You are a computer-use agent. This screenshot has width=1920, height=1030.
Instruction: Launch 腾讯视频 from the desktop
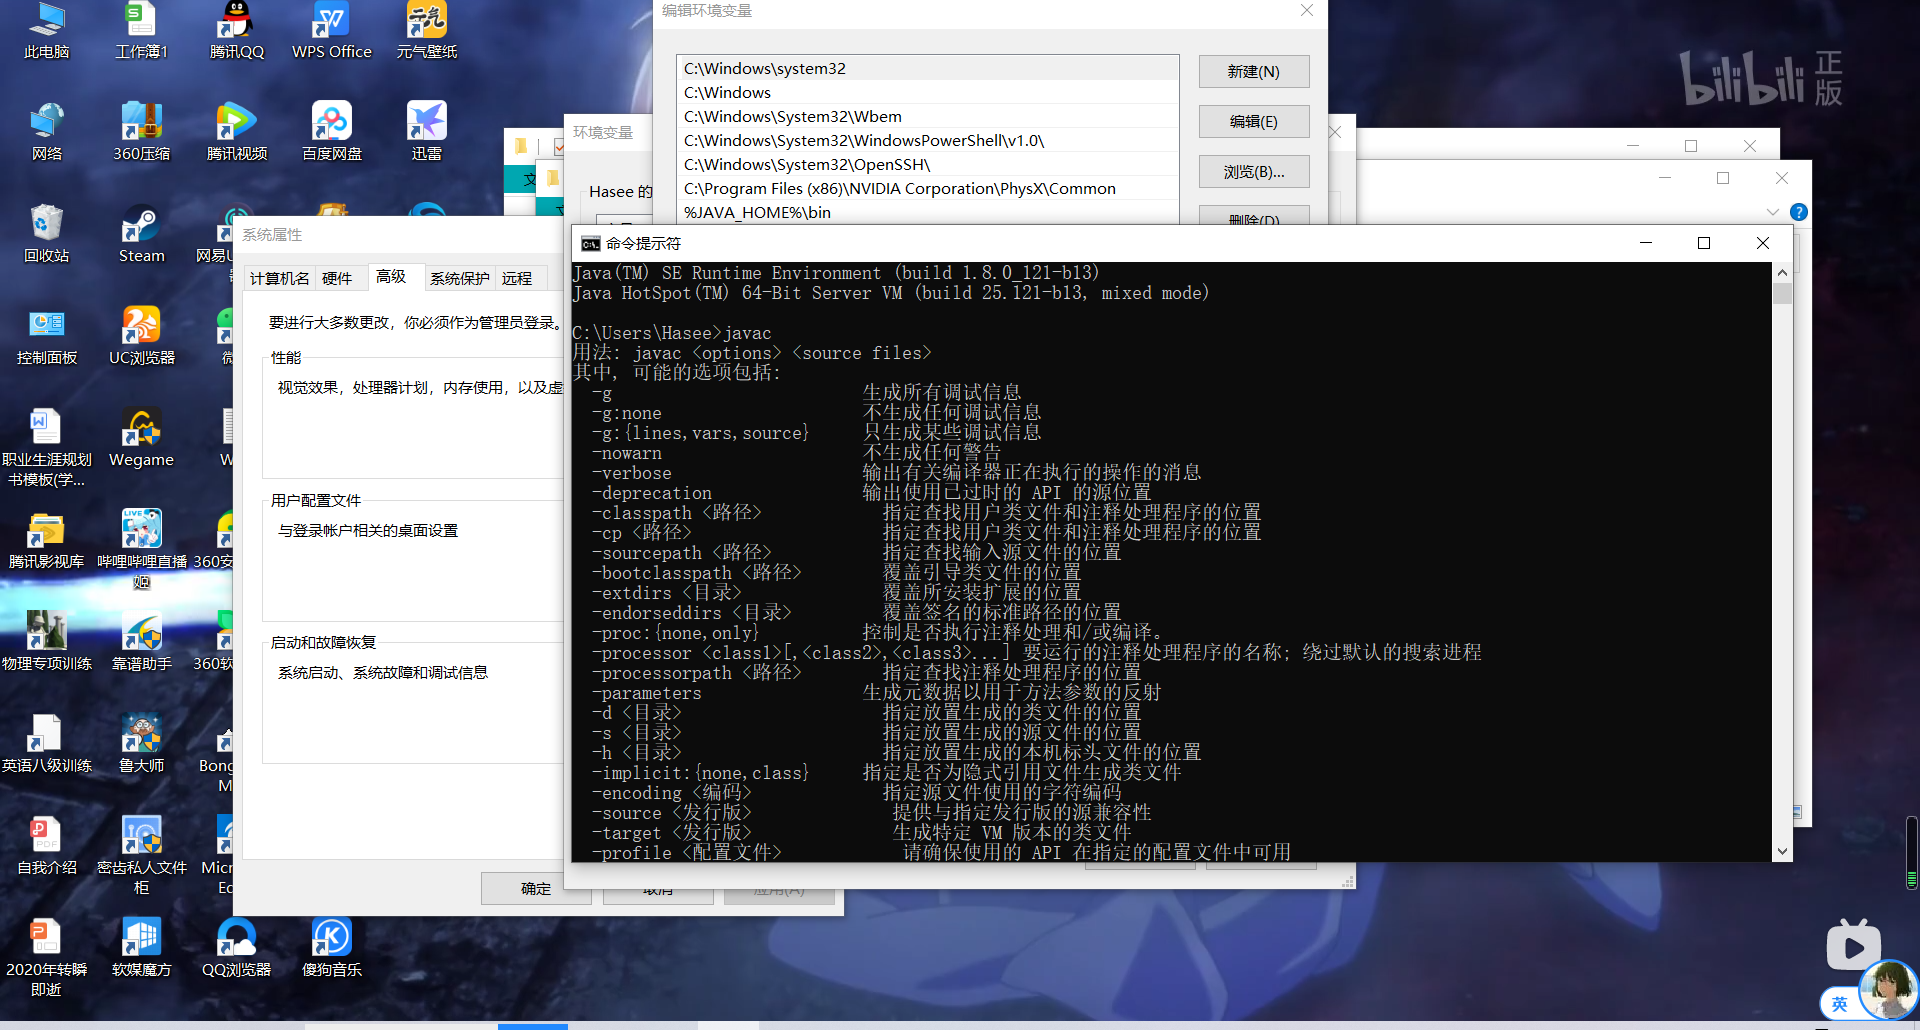pyautogui.click(x=236, y=131)
